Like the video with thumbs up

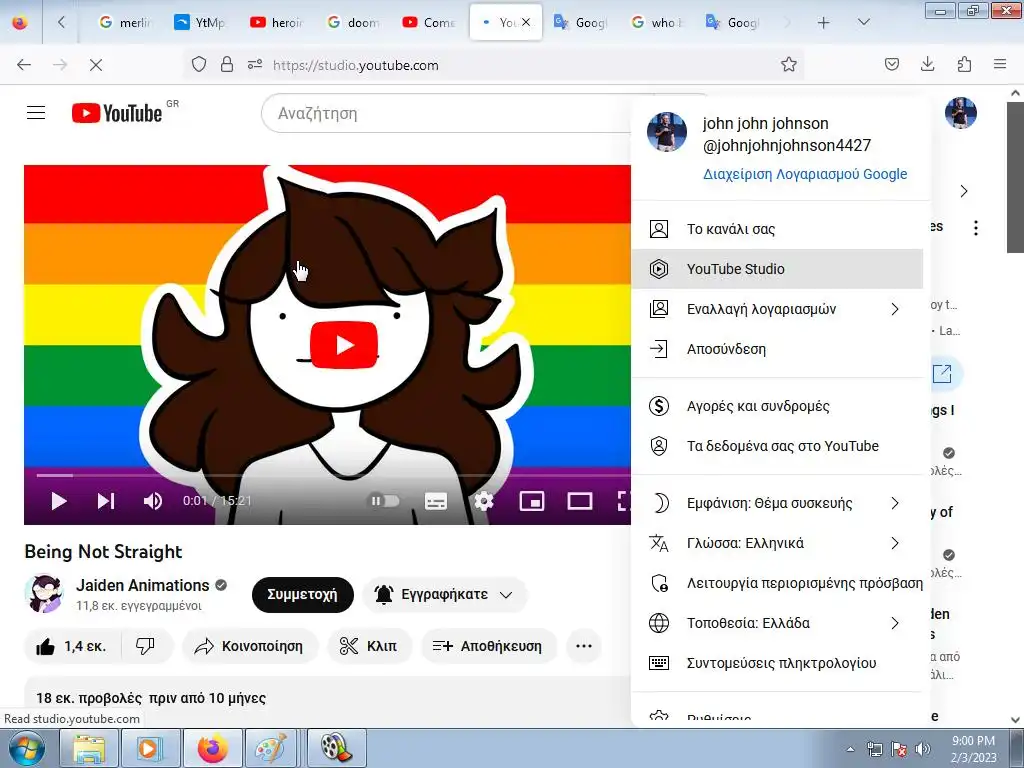tap(72, 646)
